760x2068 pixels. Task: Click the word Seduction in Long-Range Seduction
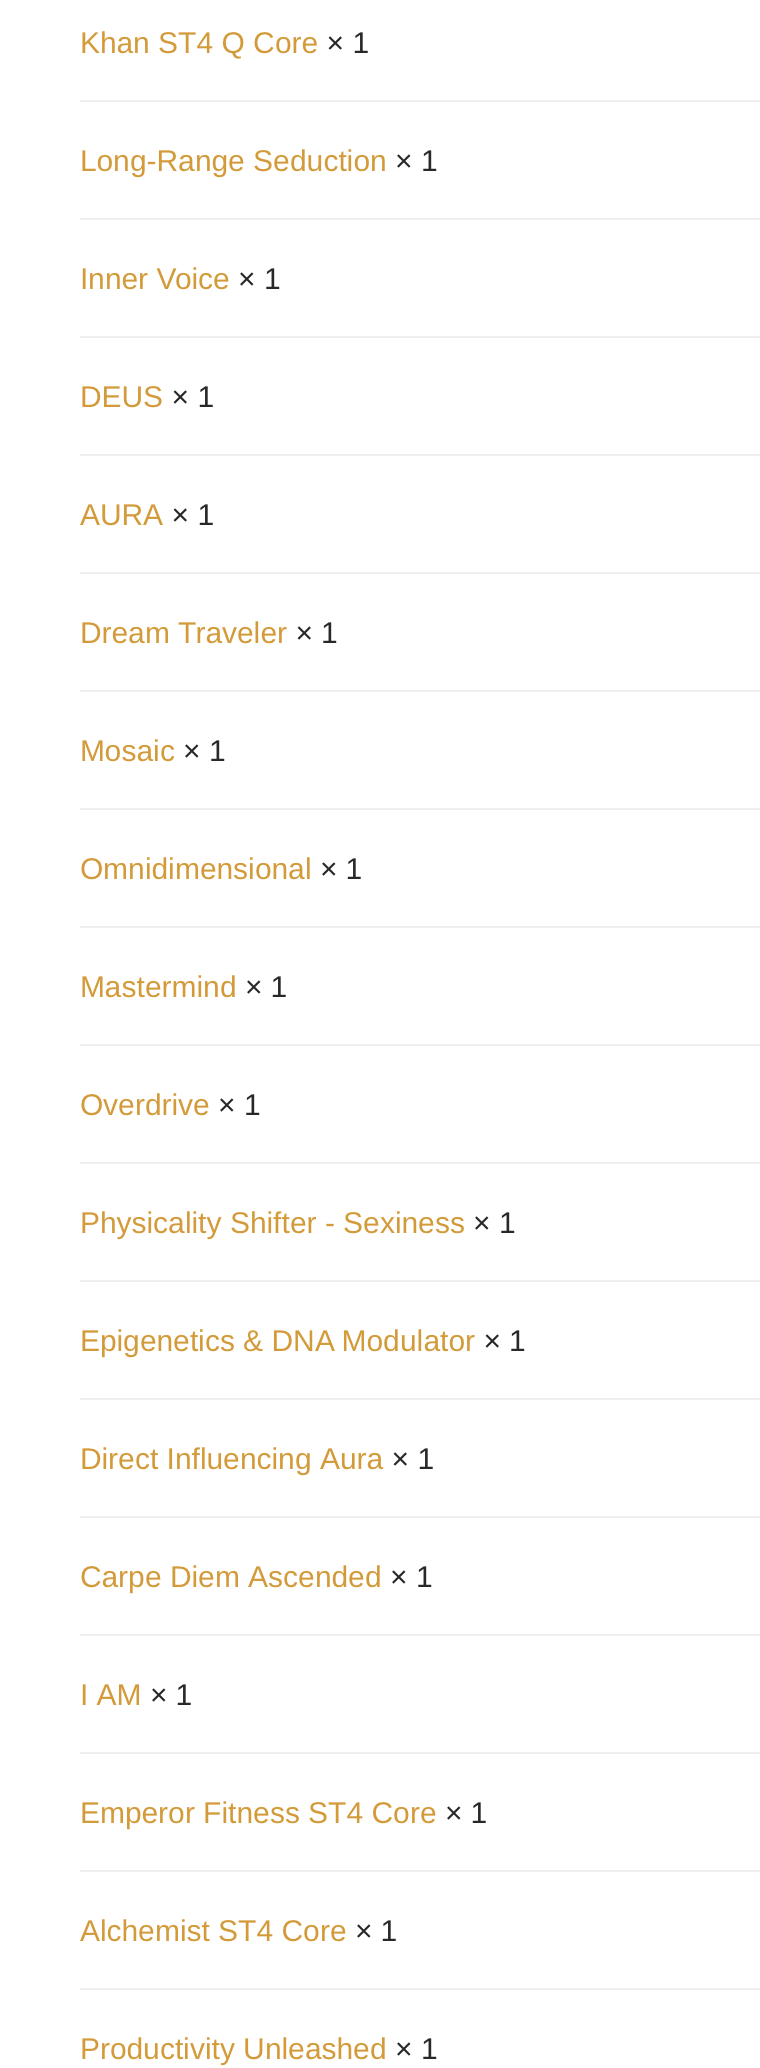click(x=320, y=161)
